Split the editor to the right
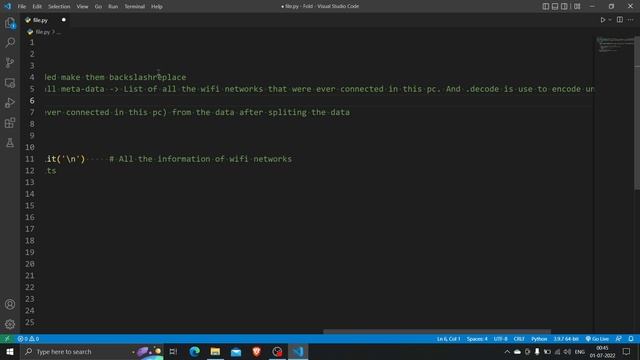Image resolution: width=640 pixels, height=360 pixels. (620, 20)
